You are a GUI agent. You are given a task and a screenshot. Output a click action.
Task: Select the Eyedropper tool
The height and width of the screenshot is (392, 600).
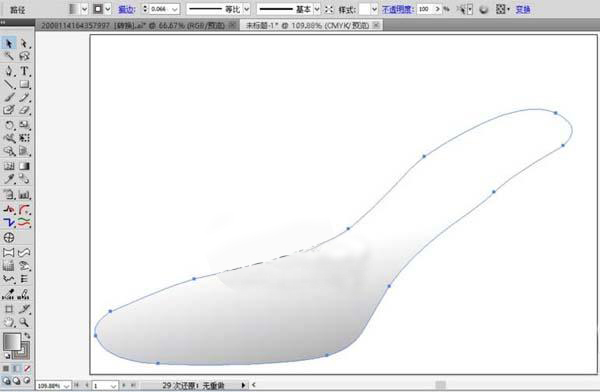[x=9, y=179]
